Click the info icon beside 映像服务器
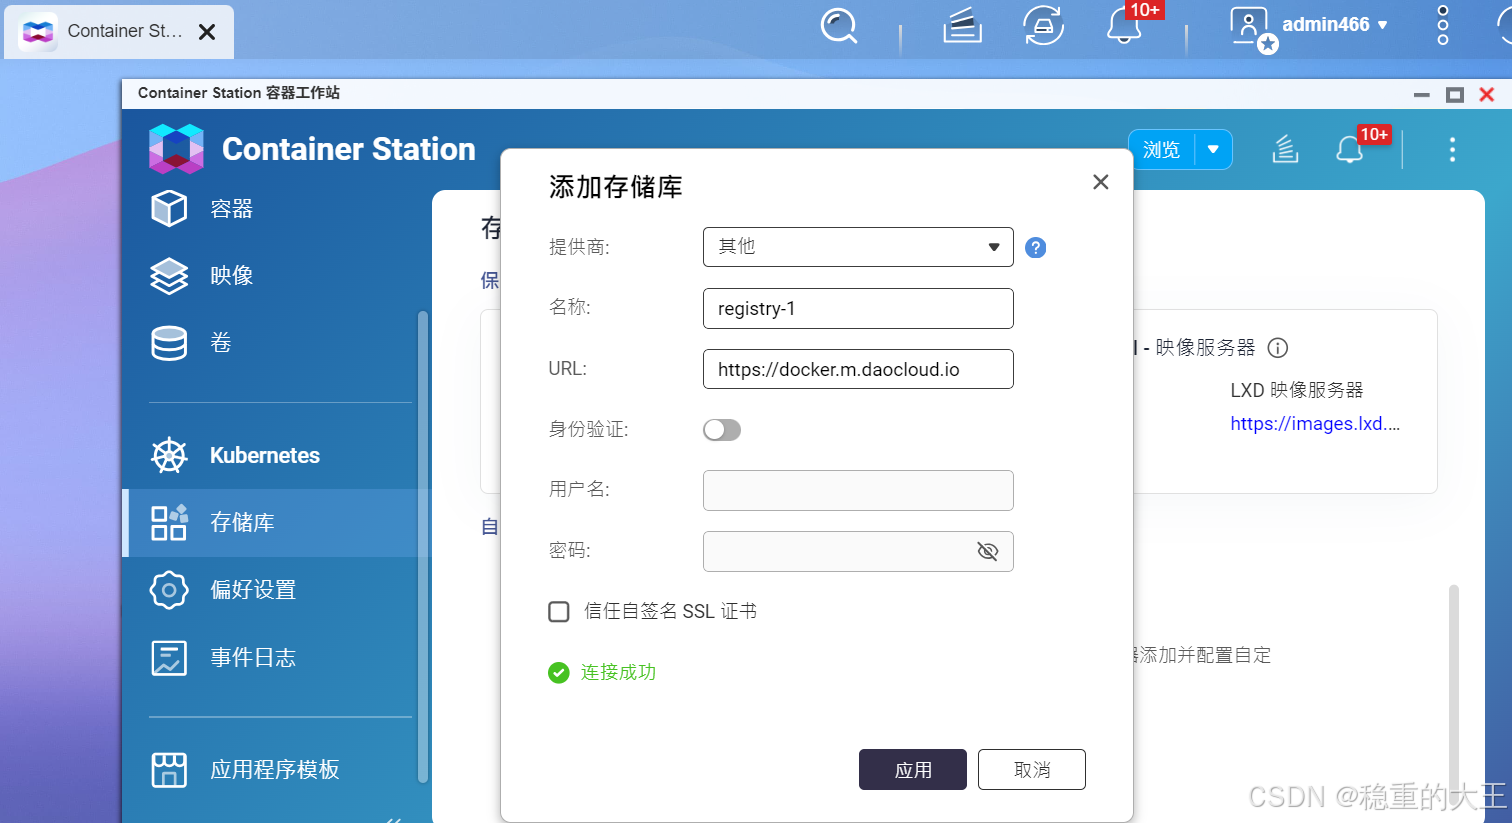1512x823 pixels. point(1278,348)
